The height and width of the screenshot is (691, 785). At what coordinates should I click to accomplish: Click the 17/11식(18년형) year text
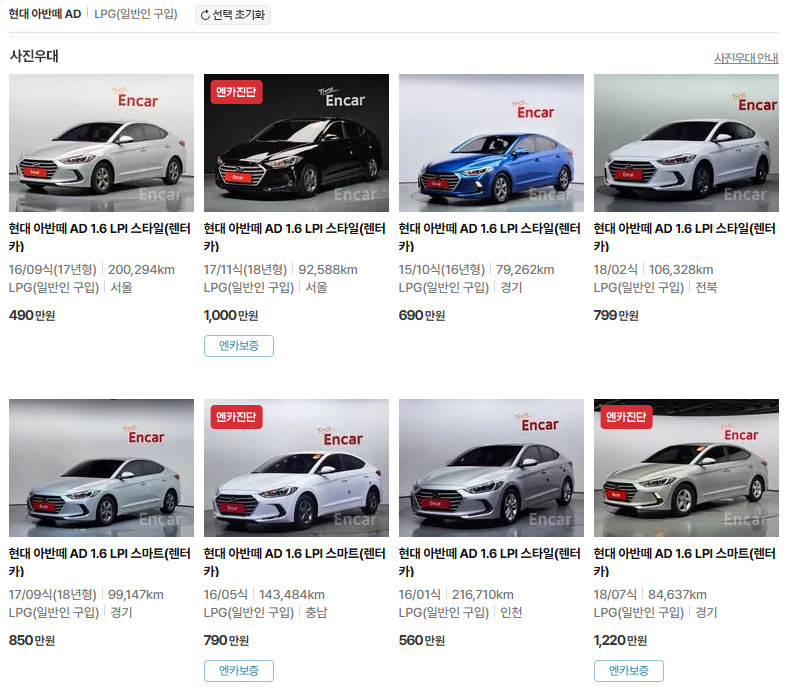245,270
